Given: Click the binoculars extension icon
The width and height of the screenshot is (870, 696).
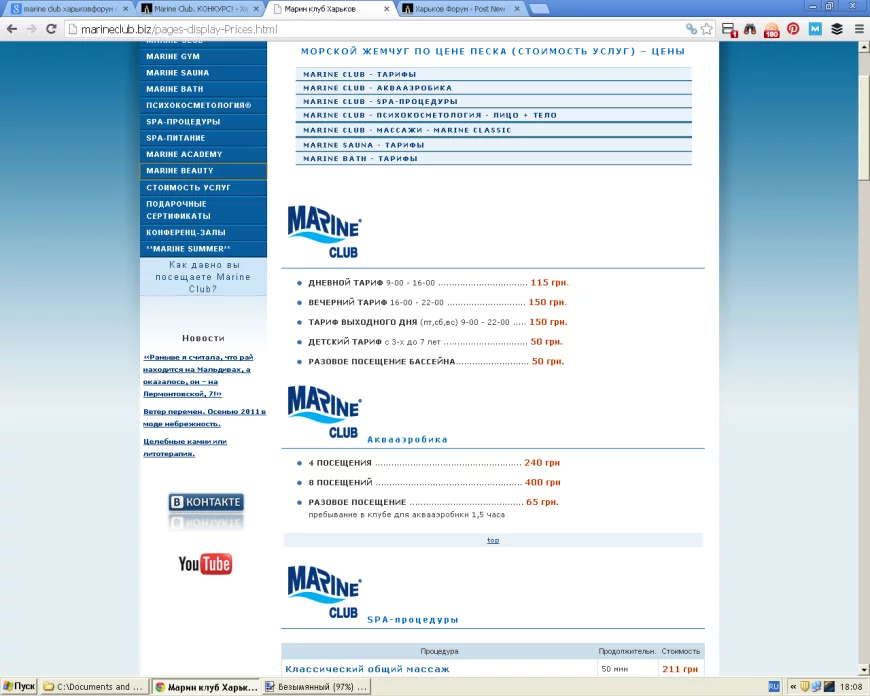Looking at the screenshot, I should (750, 29).
